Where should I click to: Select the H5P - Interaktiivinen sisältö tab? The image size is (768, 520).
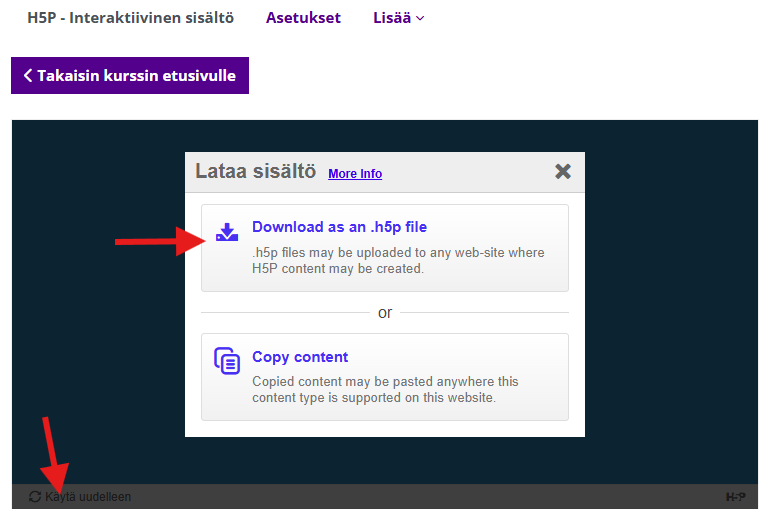click(130, 18)
